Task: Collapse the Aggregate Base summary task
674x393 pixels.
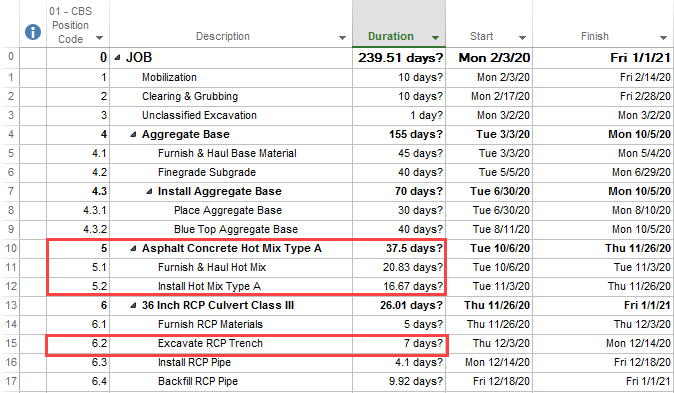Action: coord(133,135)
